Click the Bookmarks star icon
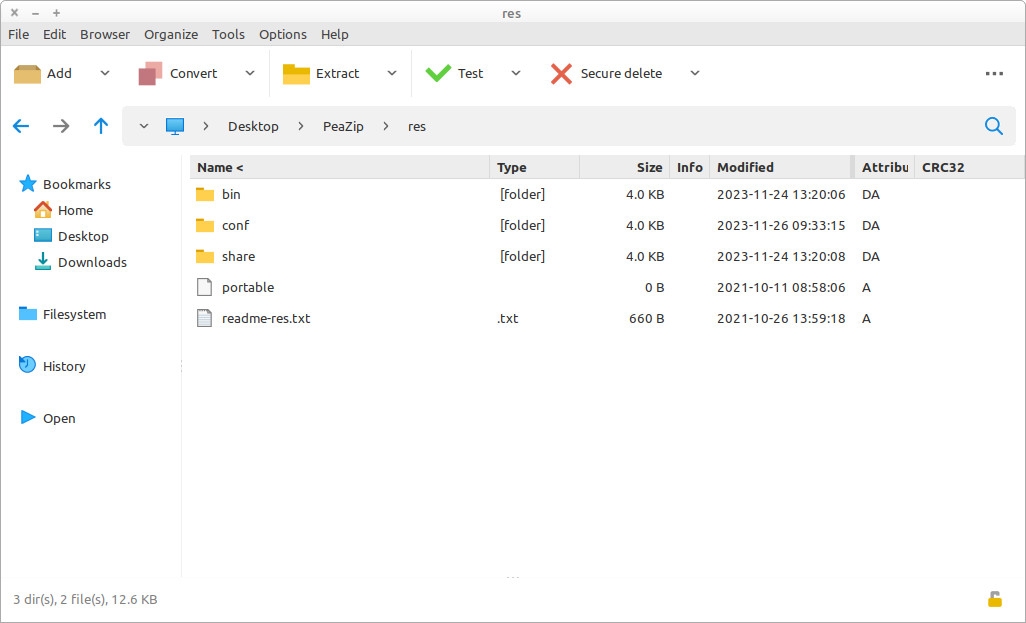Screen dimensions: 1026x623 27,184
